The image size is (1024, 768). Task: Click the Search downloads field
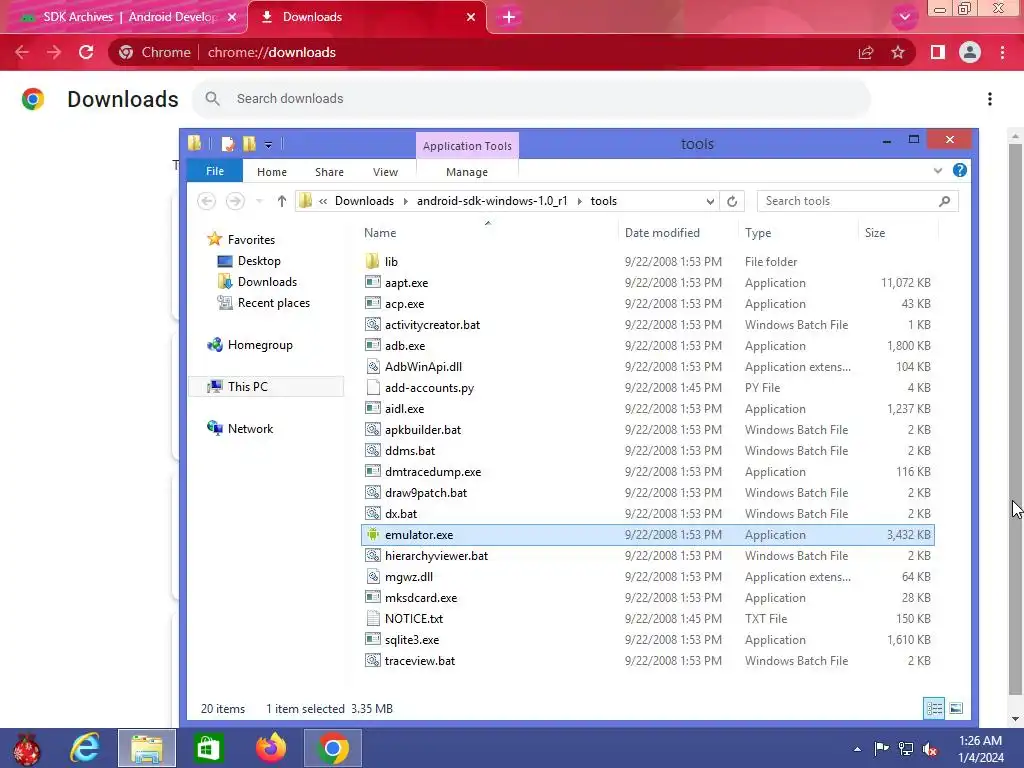pyautogui.click(x=532, y=99)
